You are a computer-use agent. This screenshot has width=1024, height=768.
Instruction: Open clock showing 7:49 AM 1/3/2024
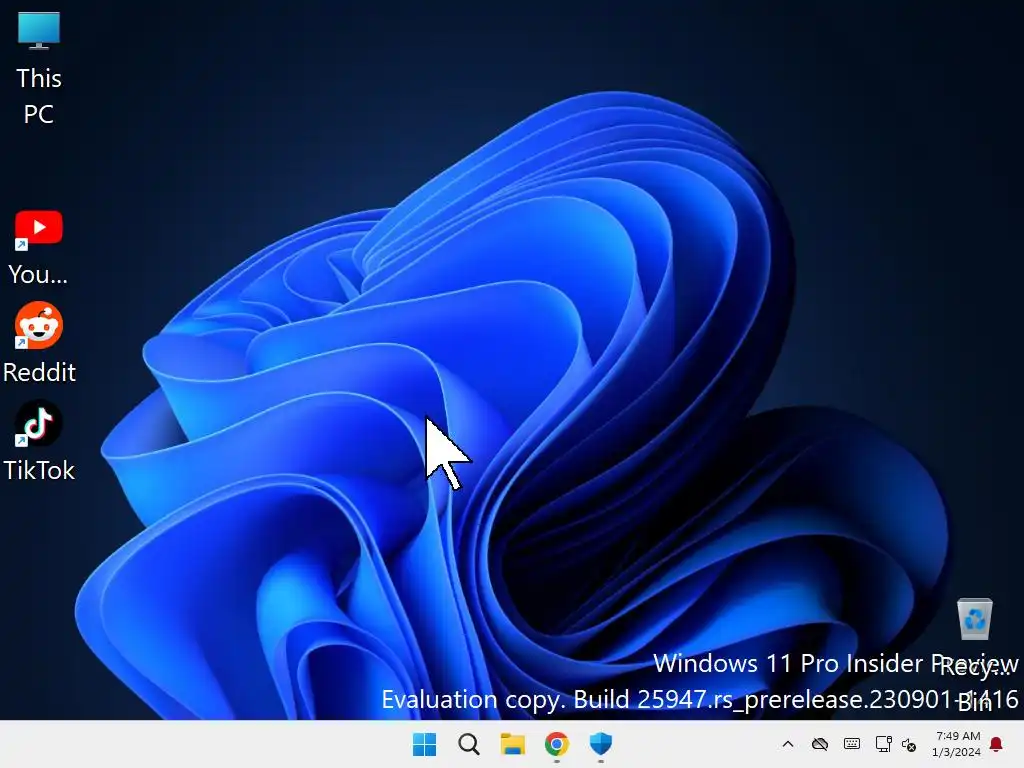957,744
